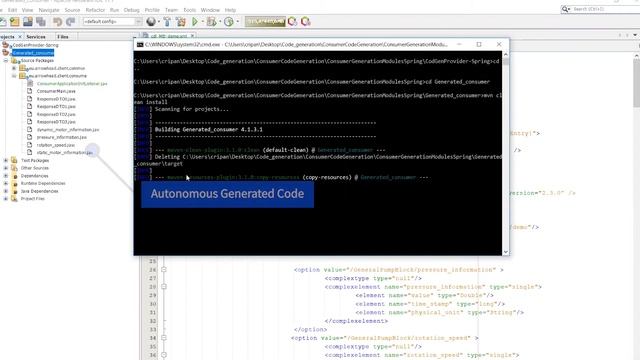Viewport: 640px width, 360px height.
Task: Click the Redo toolbar icon
Action: (x=70, y=22)
